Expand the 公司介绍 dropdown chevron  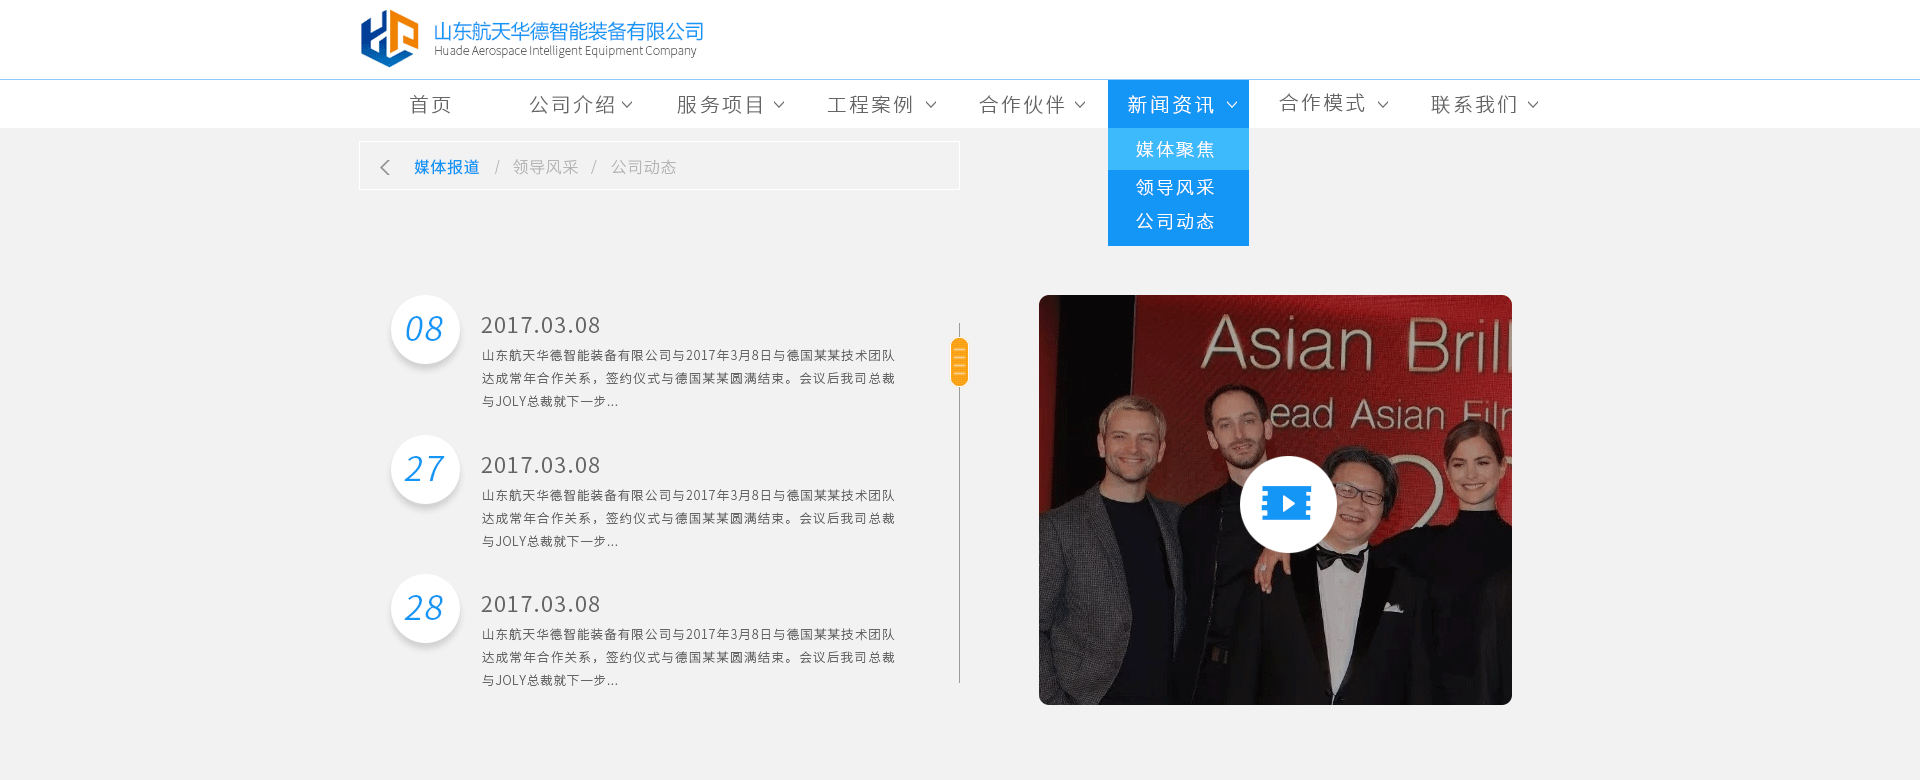pyautogui.click(x=627, y=104)
